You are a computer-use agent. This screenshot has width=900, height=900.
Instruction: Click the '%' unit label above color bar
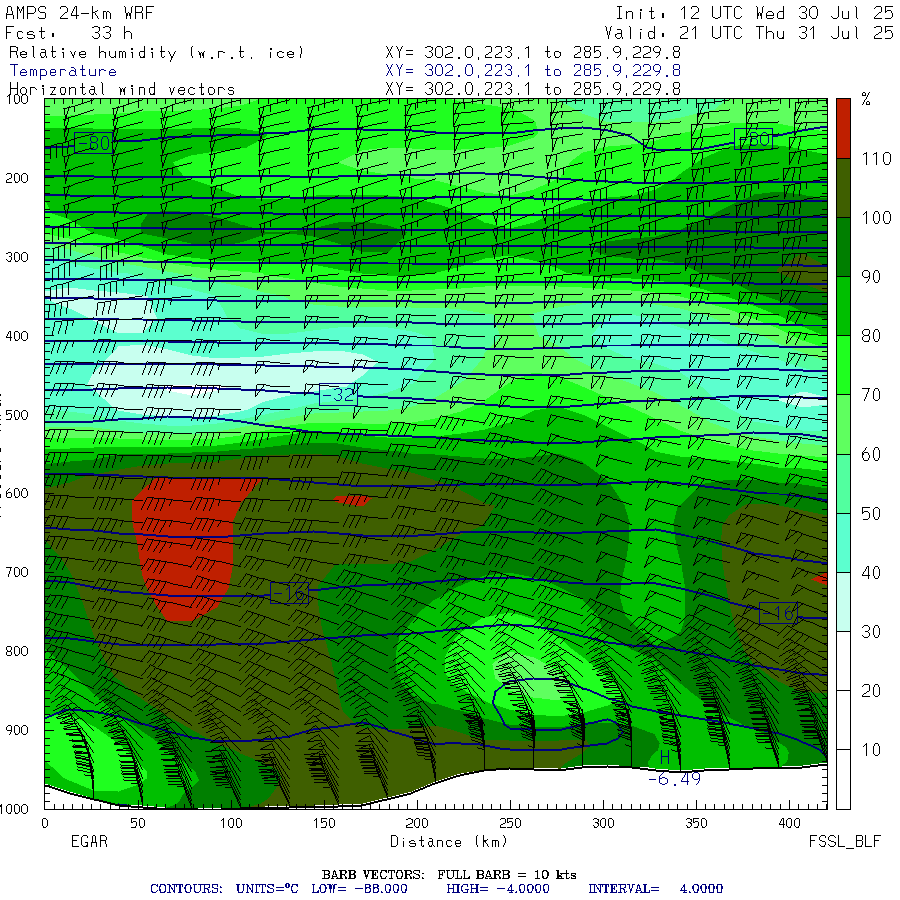point(866,99)
